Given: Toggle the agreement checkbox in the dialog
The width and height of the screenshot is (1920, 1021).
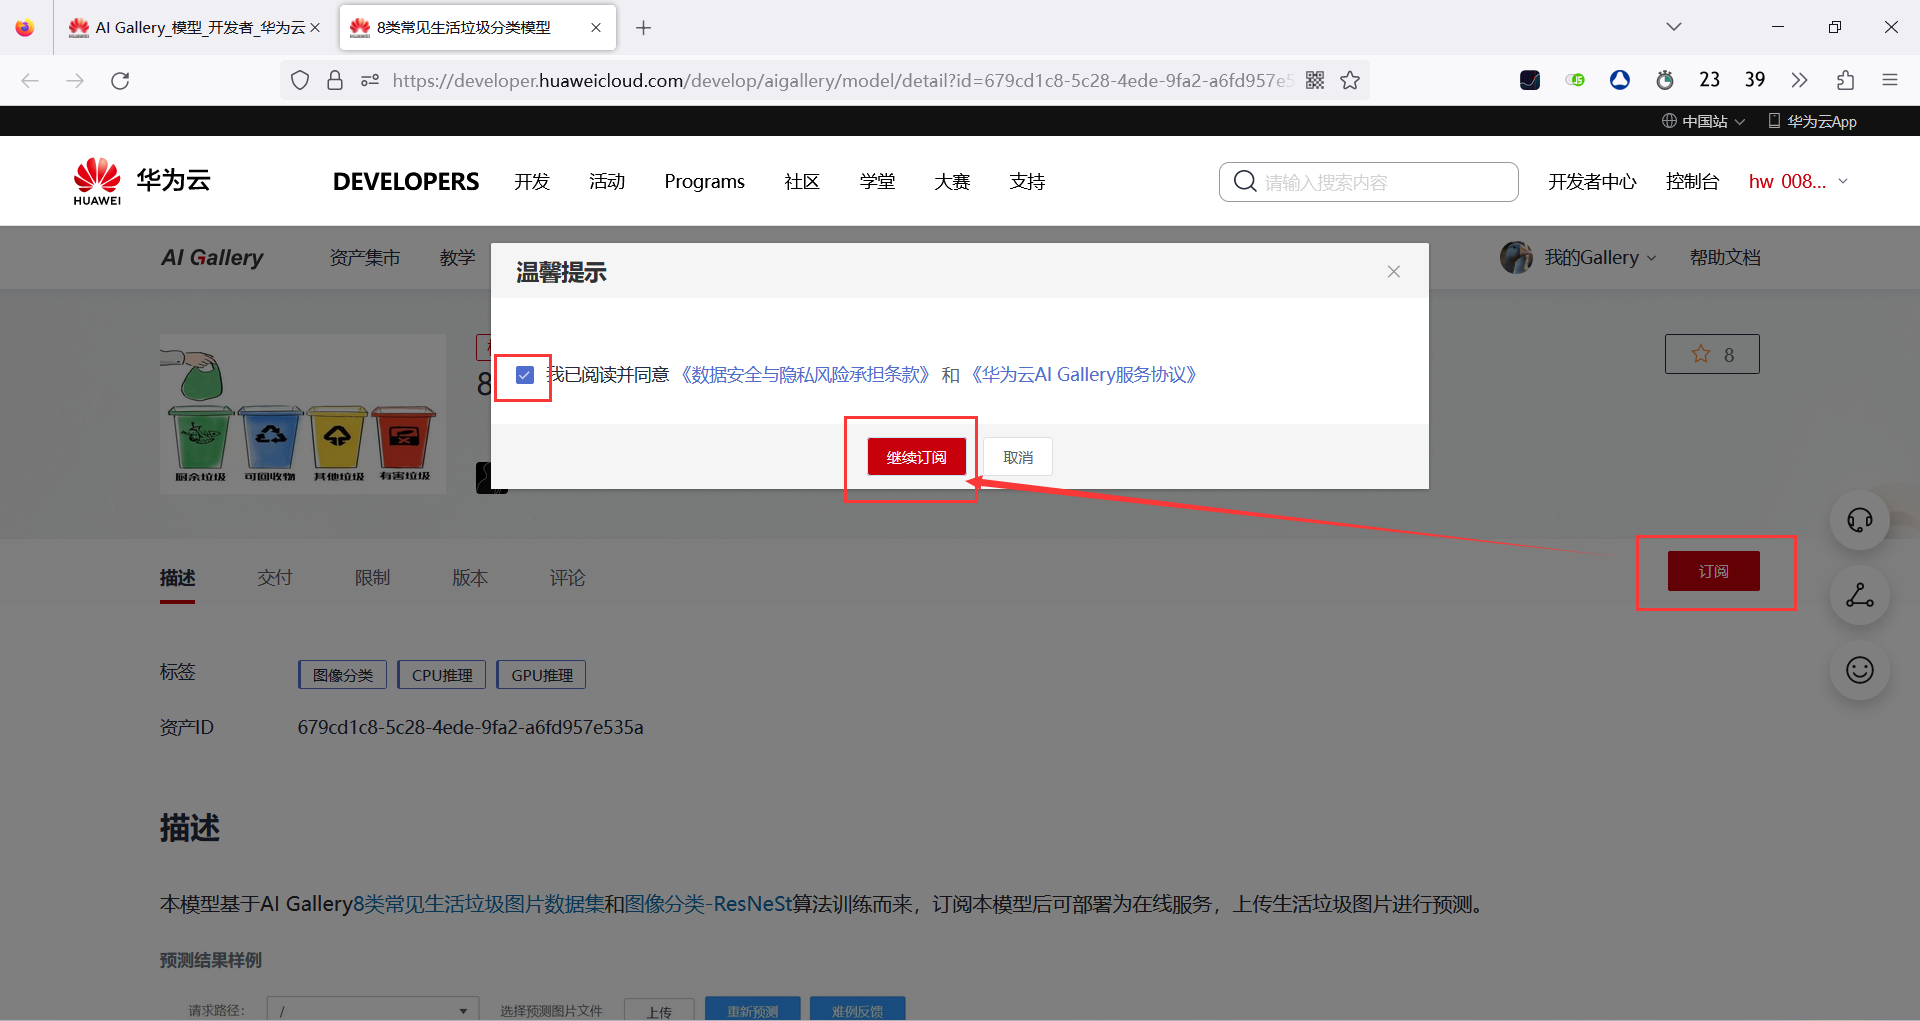Looking at the screenshot, I should click(x=524, y=374).
